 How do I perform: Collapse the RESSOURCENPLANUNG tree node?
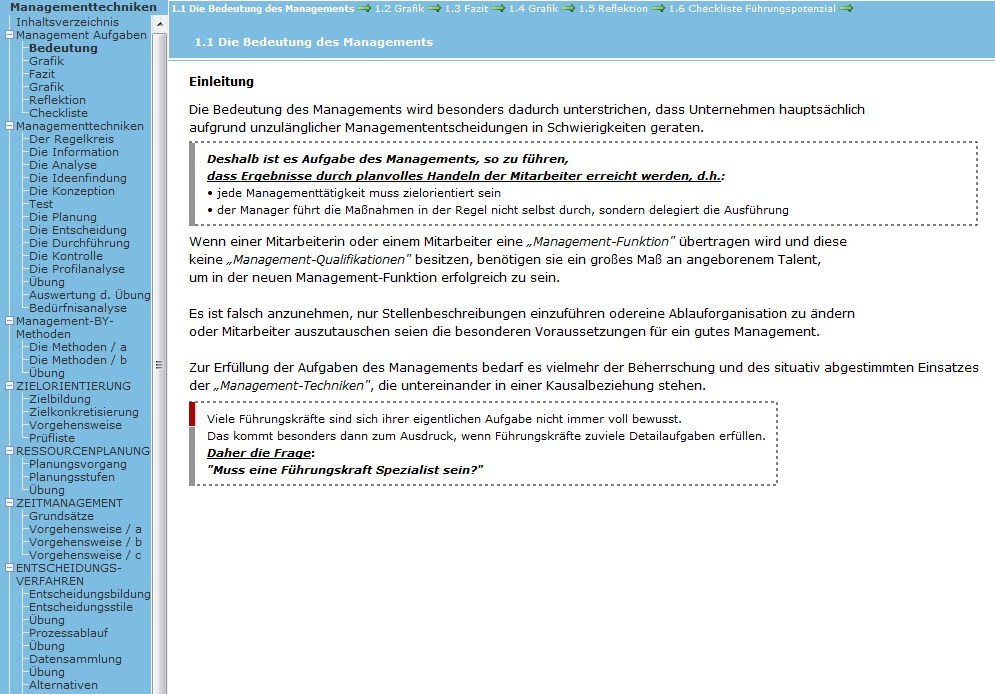[x=10, y=451]
